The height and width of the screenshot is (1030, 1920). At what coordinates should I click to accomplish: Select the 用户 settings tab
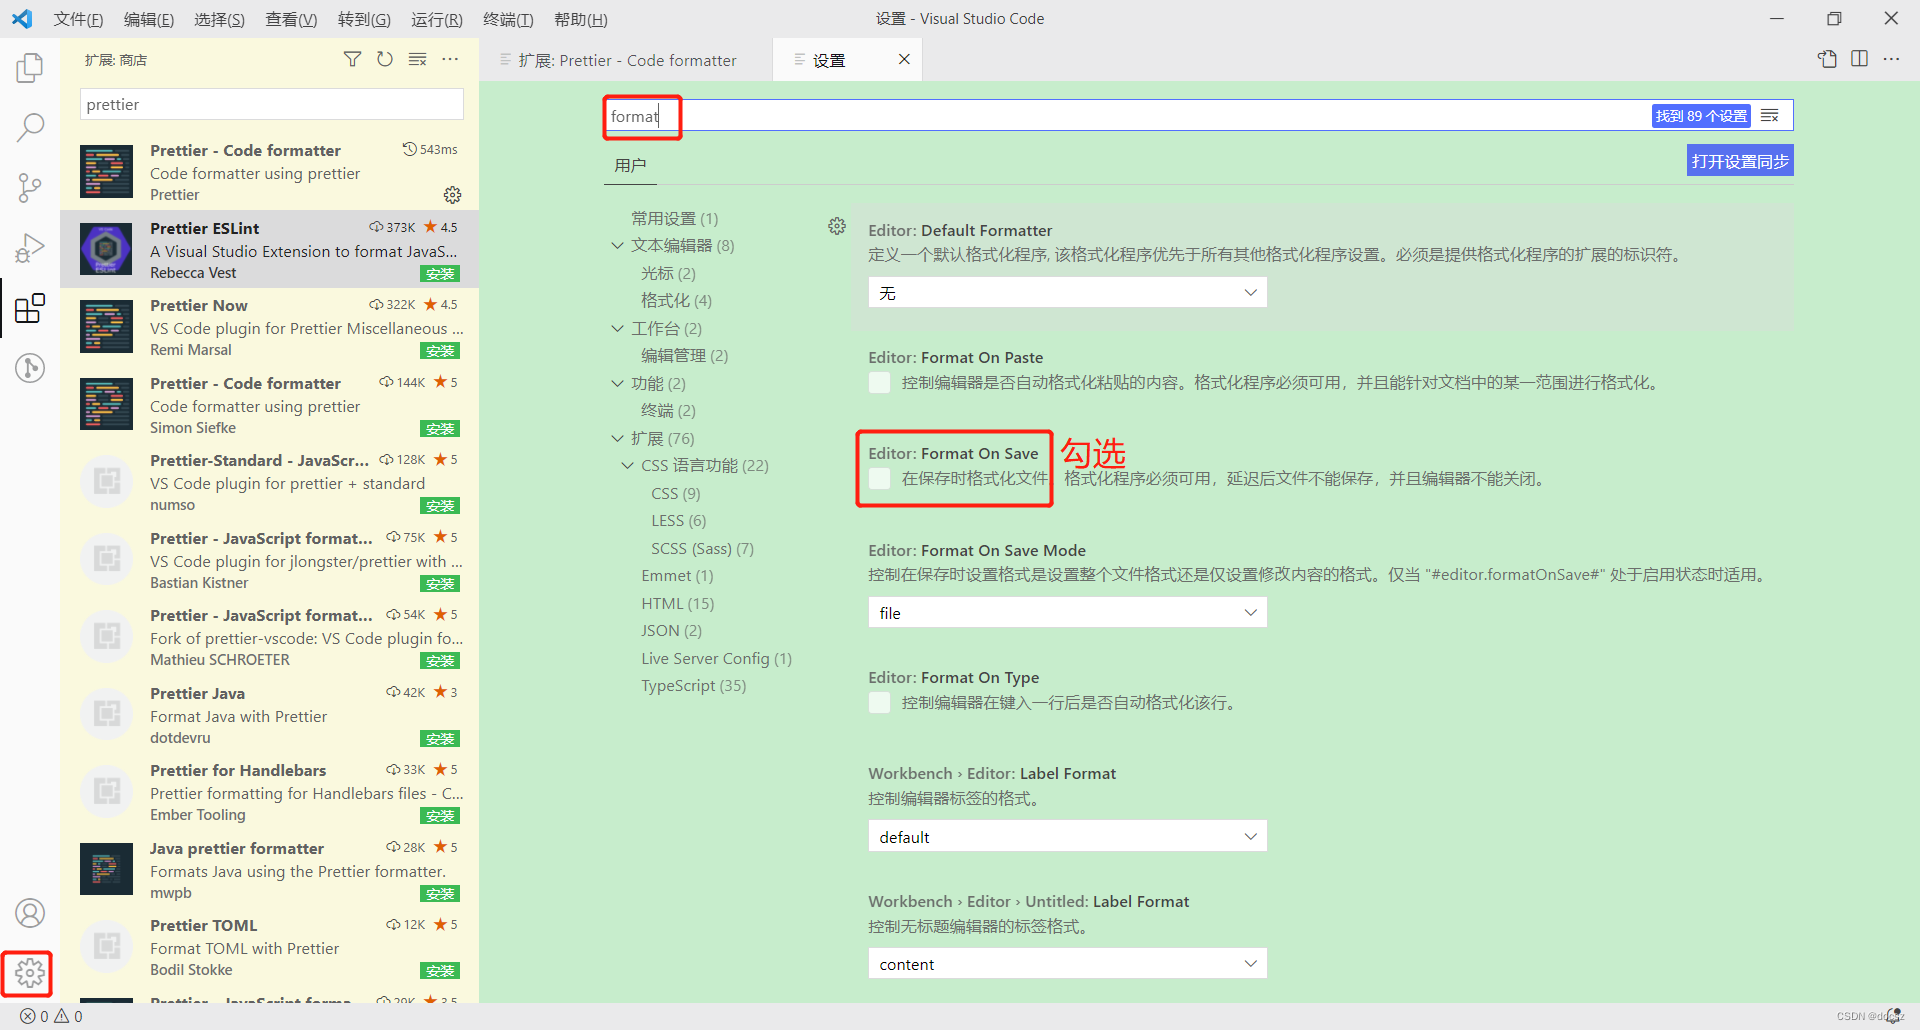point(630,166)
